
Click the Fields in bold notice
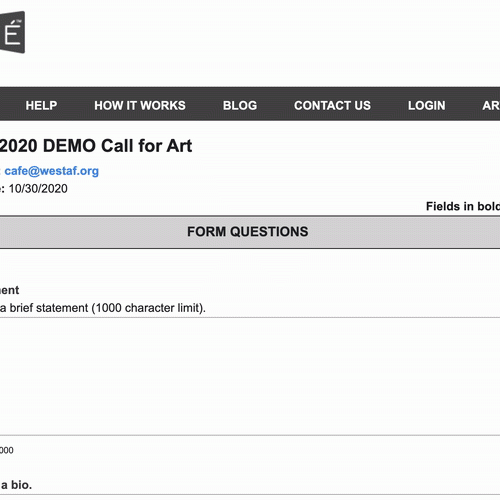point(463,206)
